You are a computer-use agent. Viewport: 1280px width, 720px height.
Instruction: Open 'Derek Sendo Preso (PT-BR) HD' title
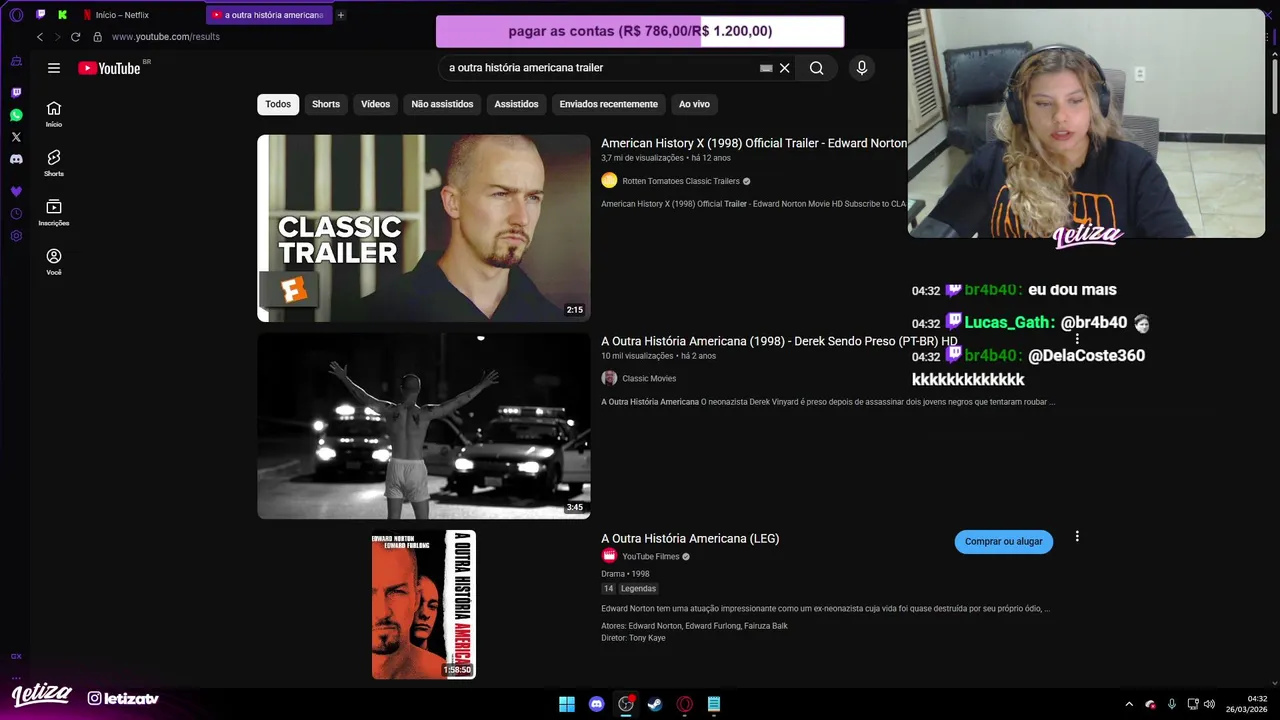point(779,341)
